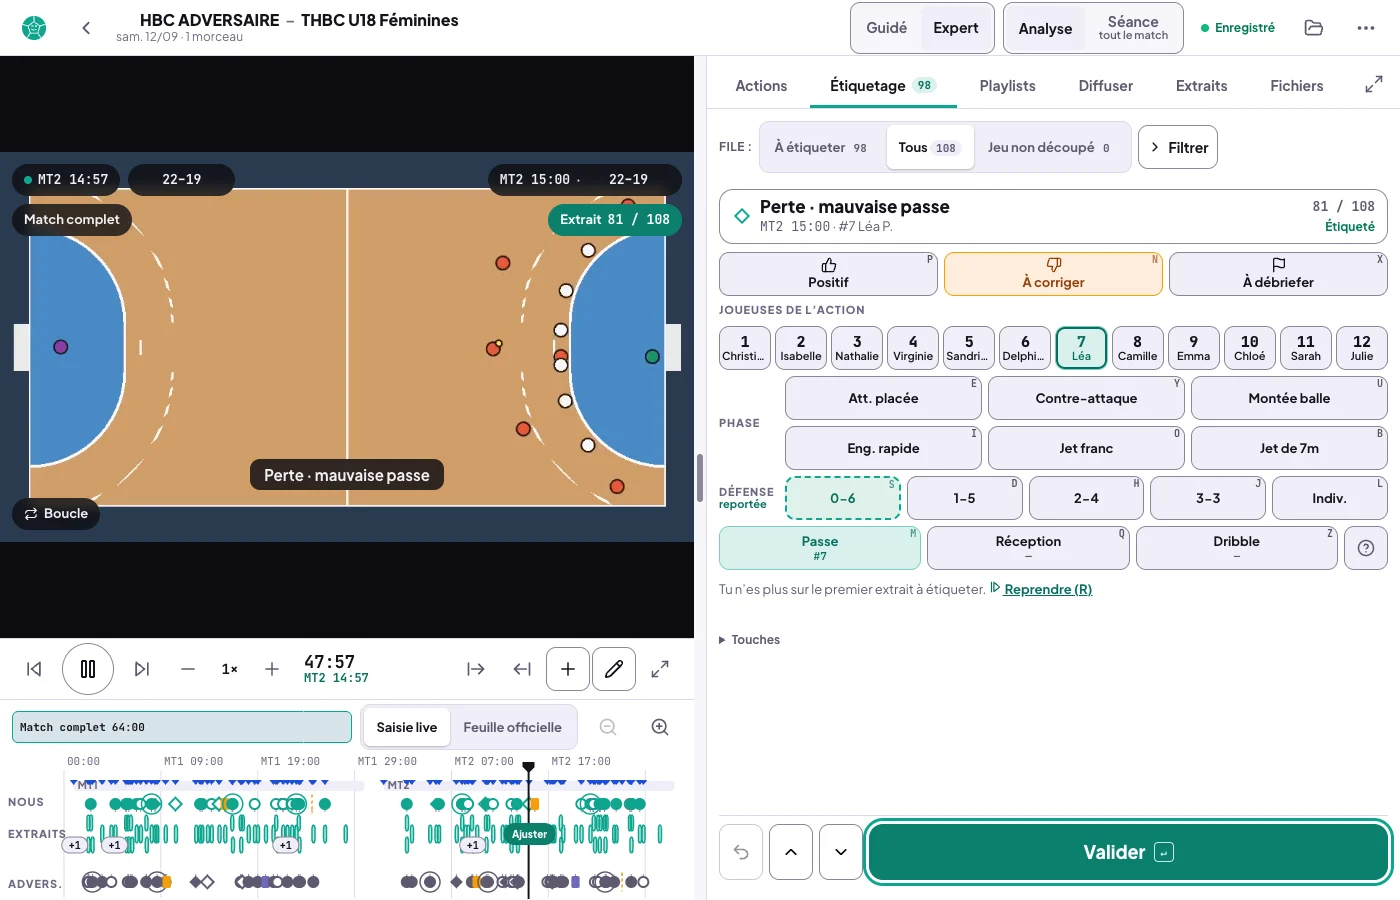1400x900 pixels.
Task: Undo the last tagging action
Action: pos(741,852)
